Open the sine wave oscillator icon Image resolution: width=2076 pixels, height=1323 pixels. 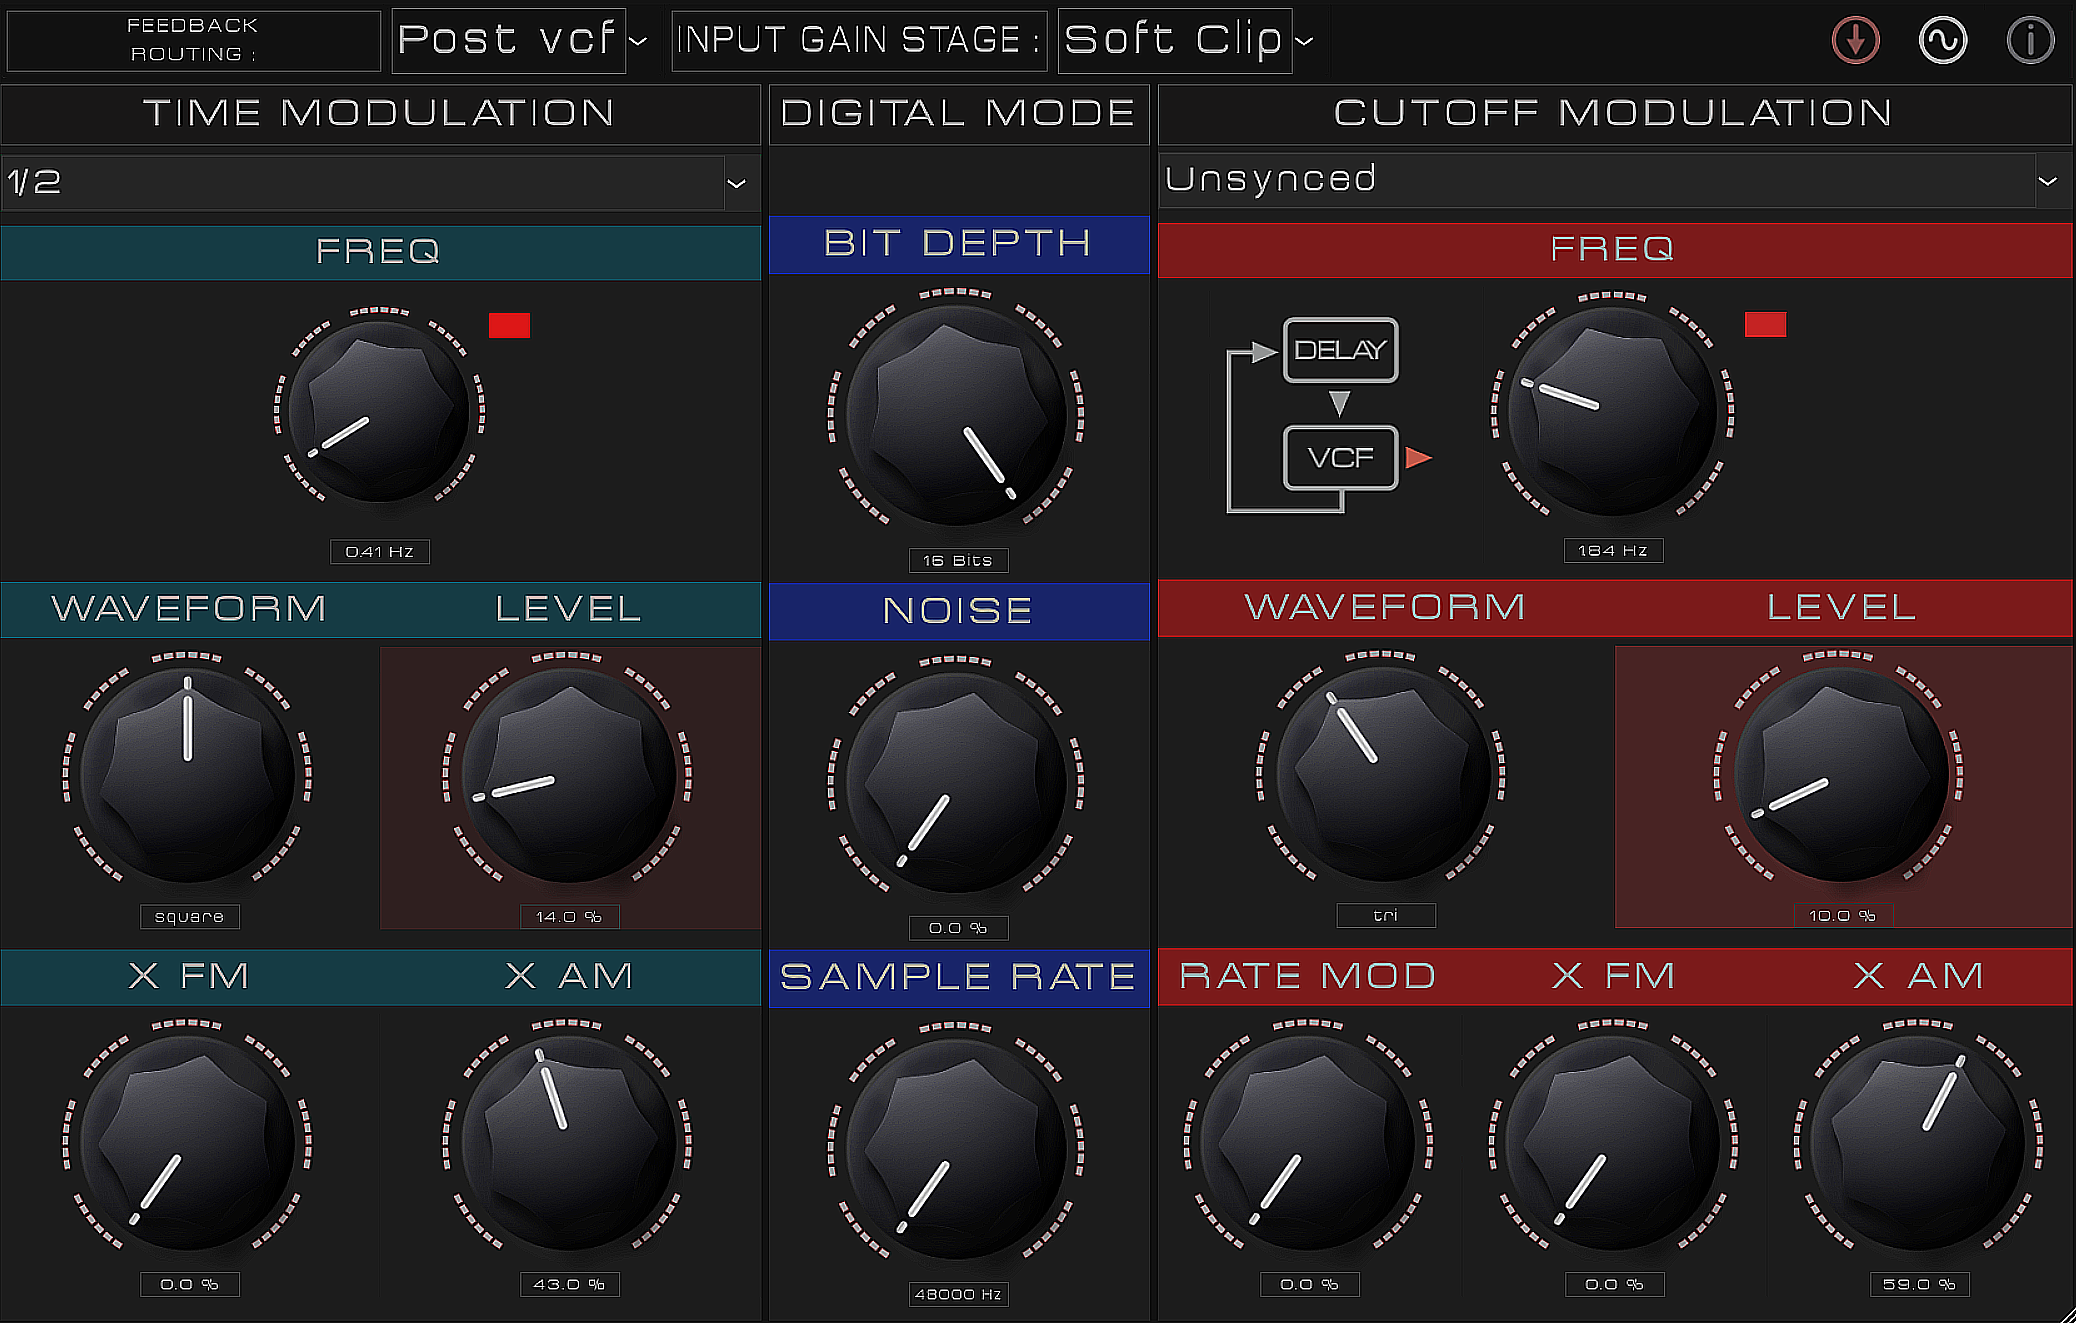point(1943,40)
